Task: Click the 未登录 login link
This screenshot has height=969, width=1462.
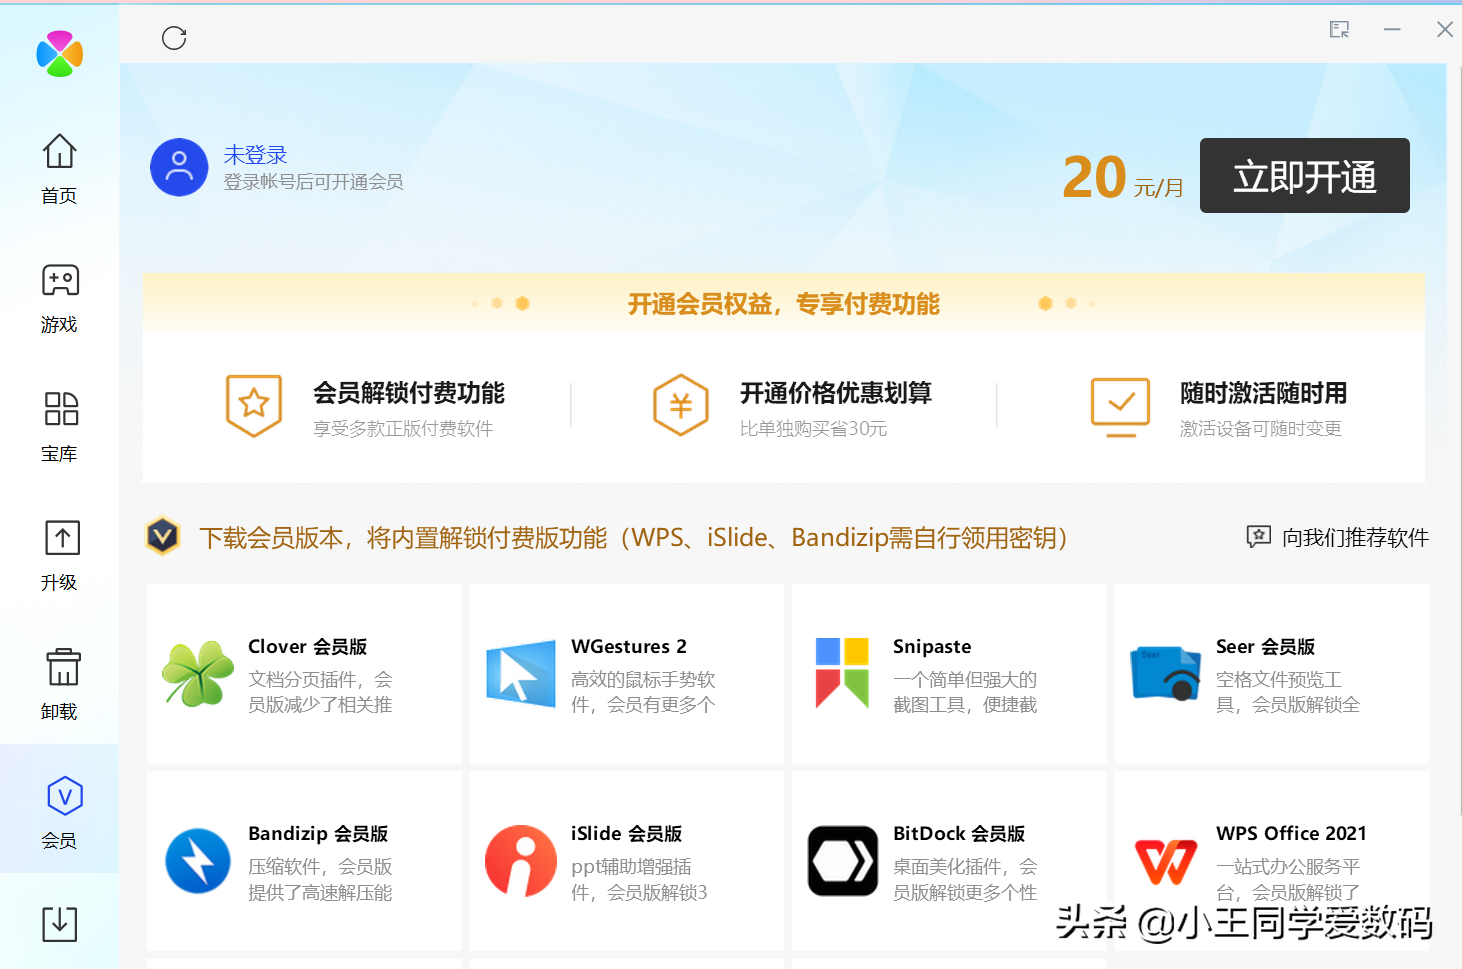Action: pyautogui.click(x=255, y=155)
